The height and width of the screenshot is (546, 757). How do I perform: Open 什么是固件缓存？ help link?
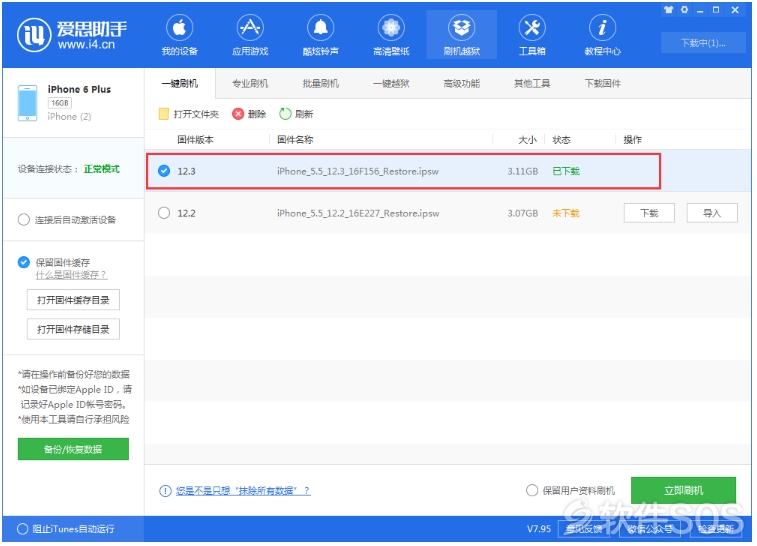[71, 275]
